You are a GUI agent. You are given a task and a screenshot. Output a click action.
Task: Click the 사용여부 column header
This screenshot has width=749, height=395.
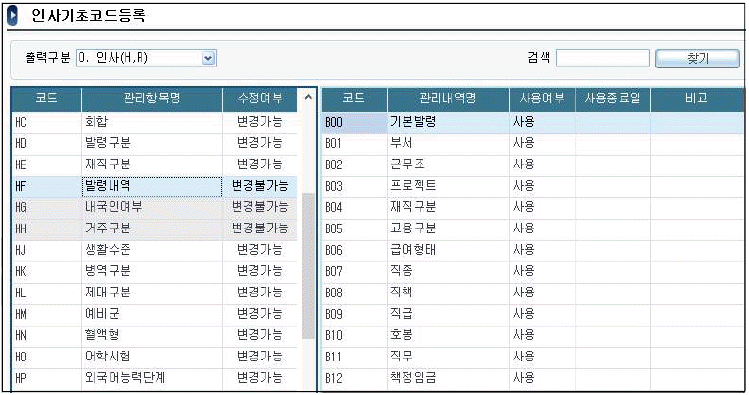pyautogui.click(x=542, y=98)
